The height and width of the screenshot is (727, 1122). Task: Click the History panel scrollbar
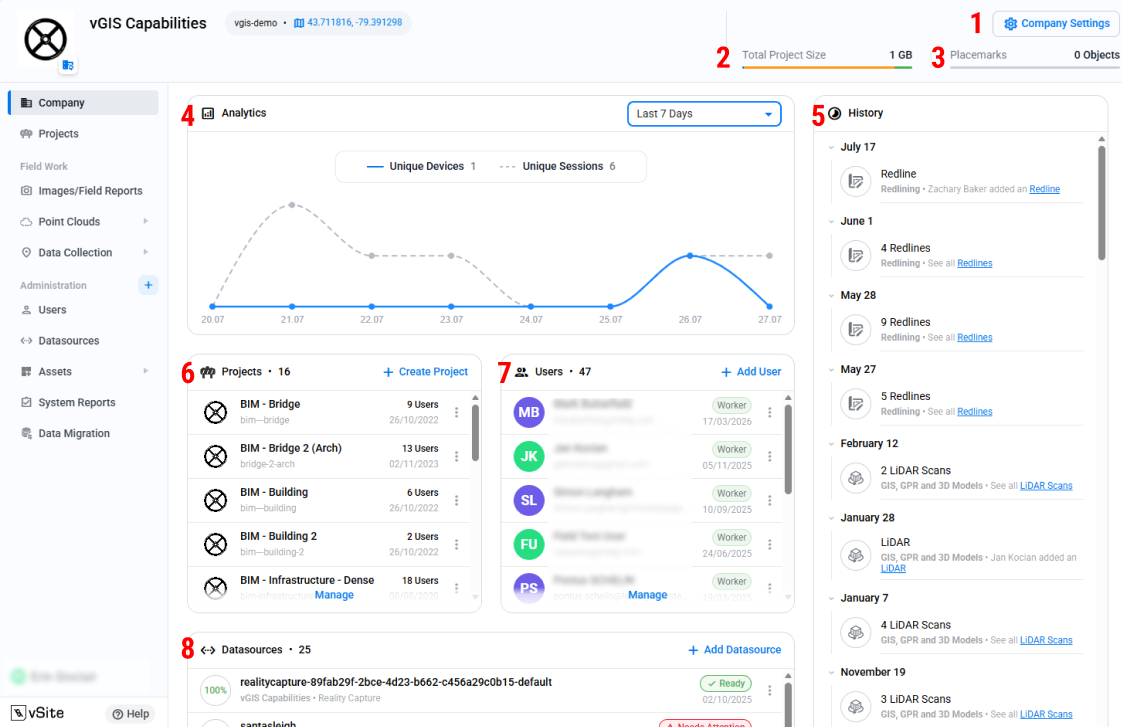pos(1101,203)
